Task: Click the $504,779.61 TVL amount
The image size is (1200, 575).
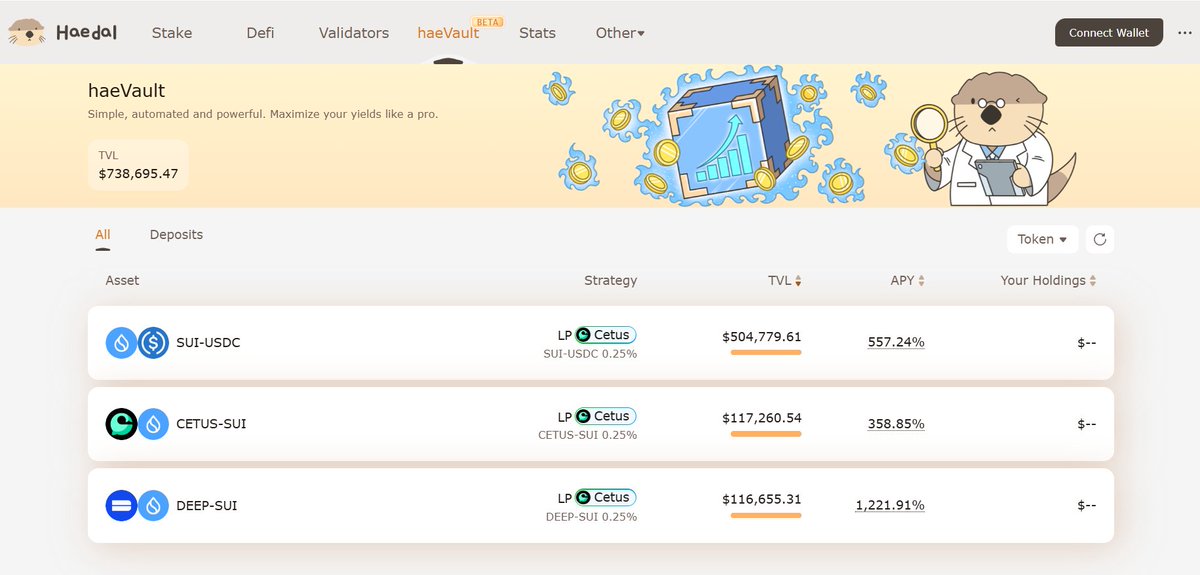Action: [762, 337]
